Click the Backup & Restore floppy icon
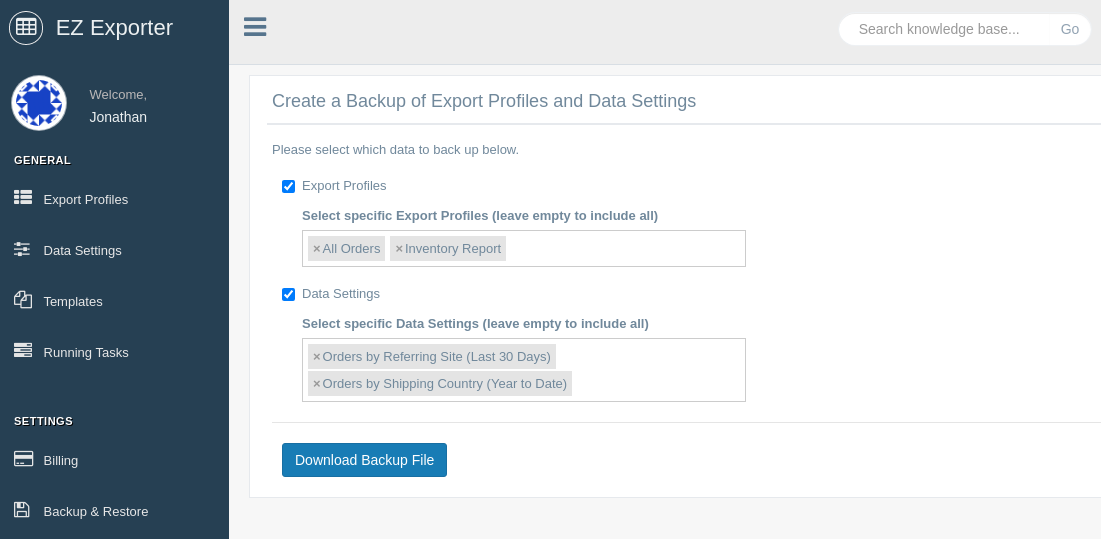The width and height of the screenshot is (1101, 539). (22, 510)
